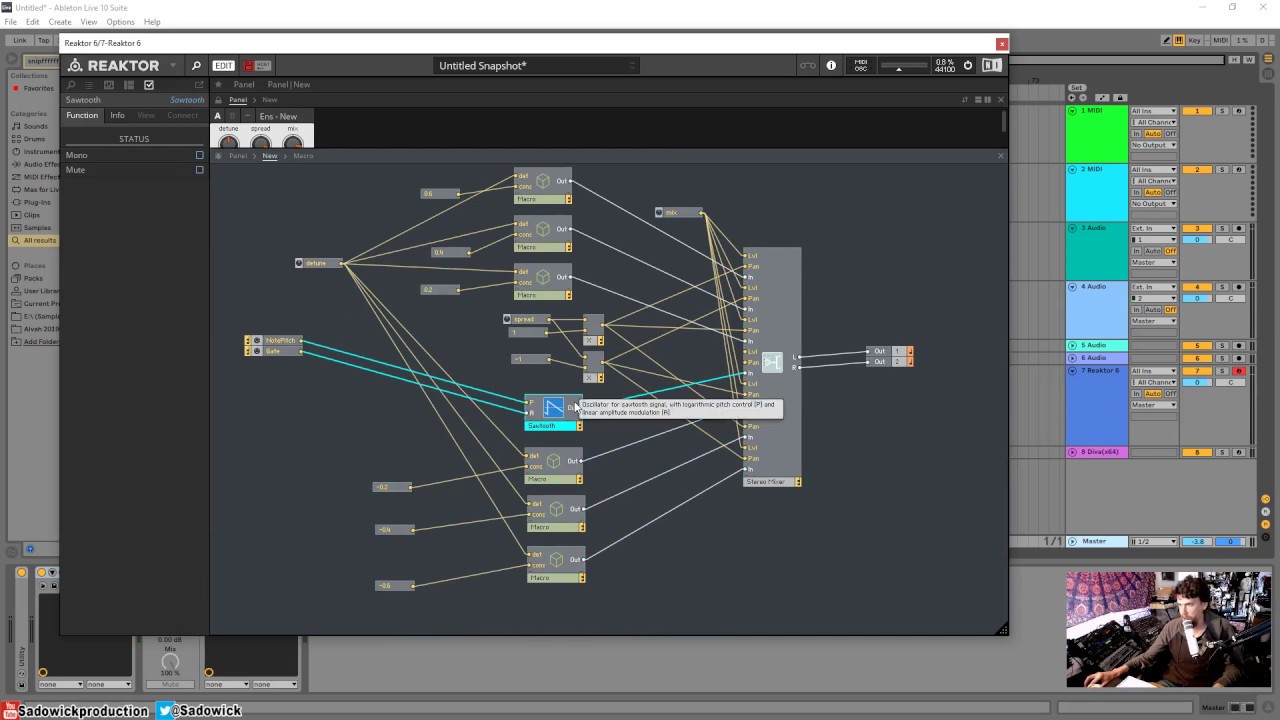Screen dimensions: 1280x720
Task: Open 7 Reaktor 6 Master output dropdown
Action: point(1154,405)
